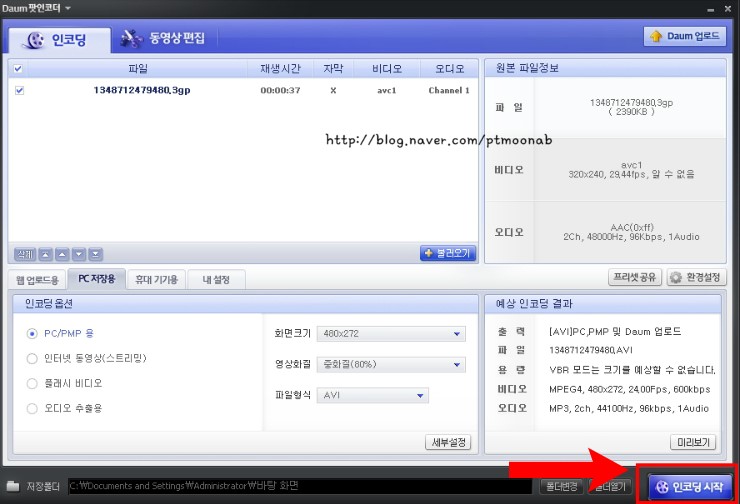740x504 pixels.
Task: Open the Daum 팟인코더 title menu arrow
Action: click(x=68, y=8)
